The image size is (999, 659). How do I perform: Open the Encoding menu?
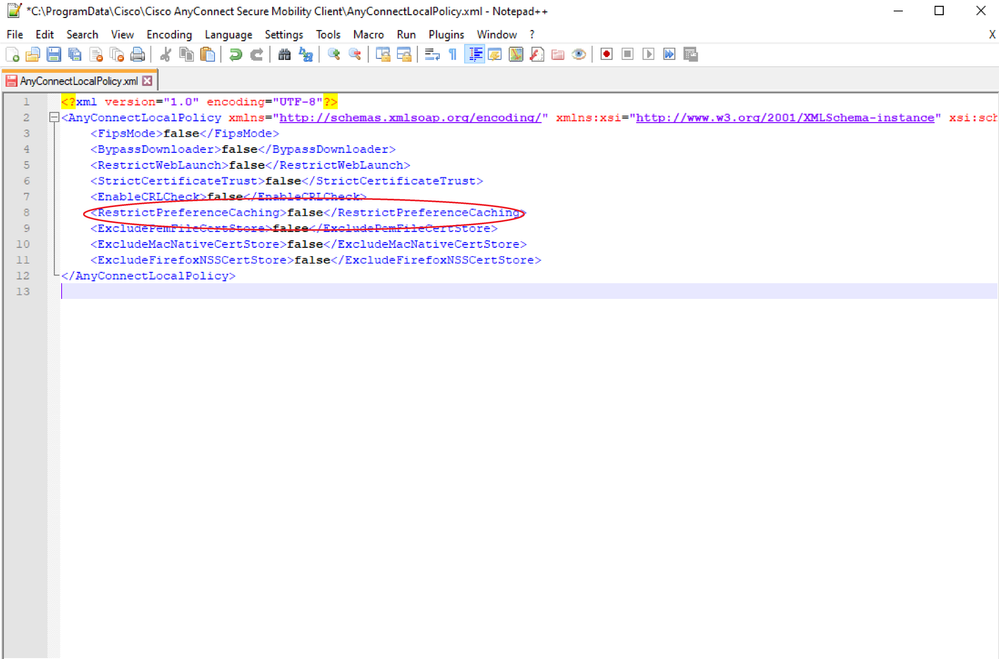[x=169, y=34]
